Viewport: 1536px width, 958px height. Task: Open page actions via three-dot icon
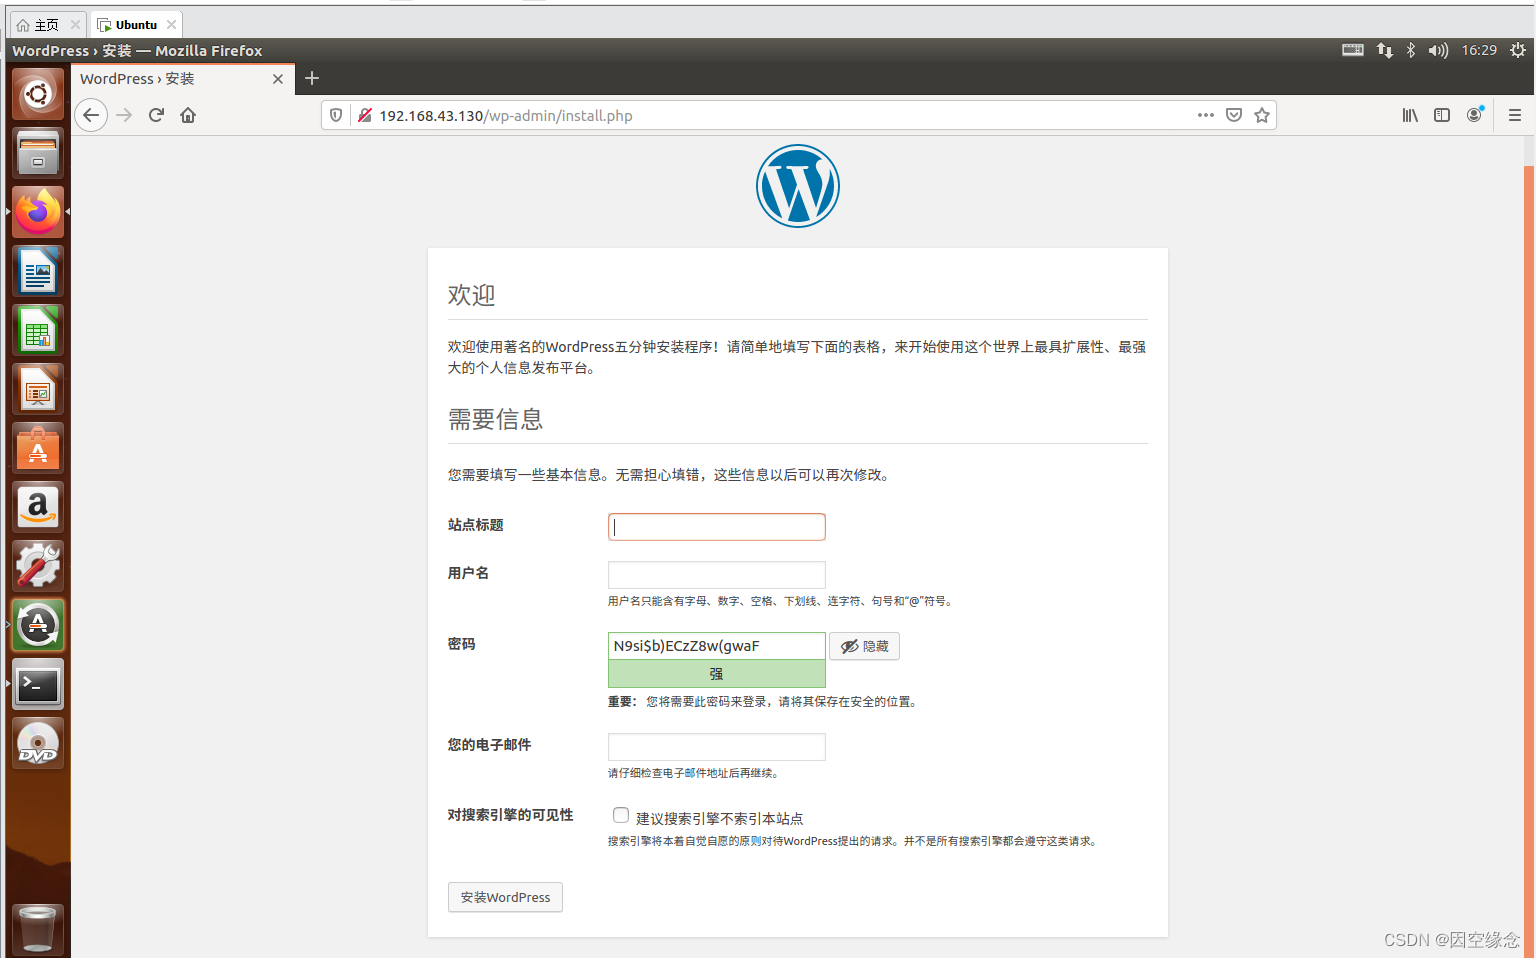coord(1205,115)
